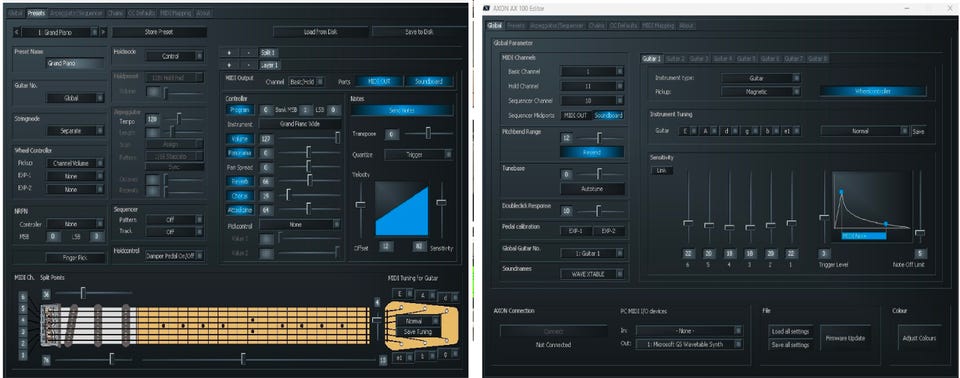The width and height of the screenshot is (960, 378).
Task: Open Pickup Channel Volume dropdown
Action: pos(76,164)
